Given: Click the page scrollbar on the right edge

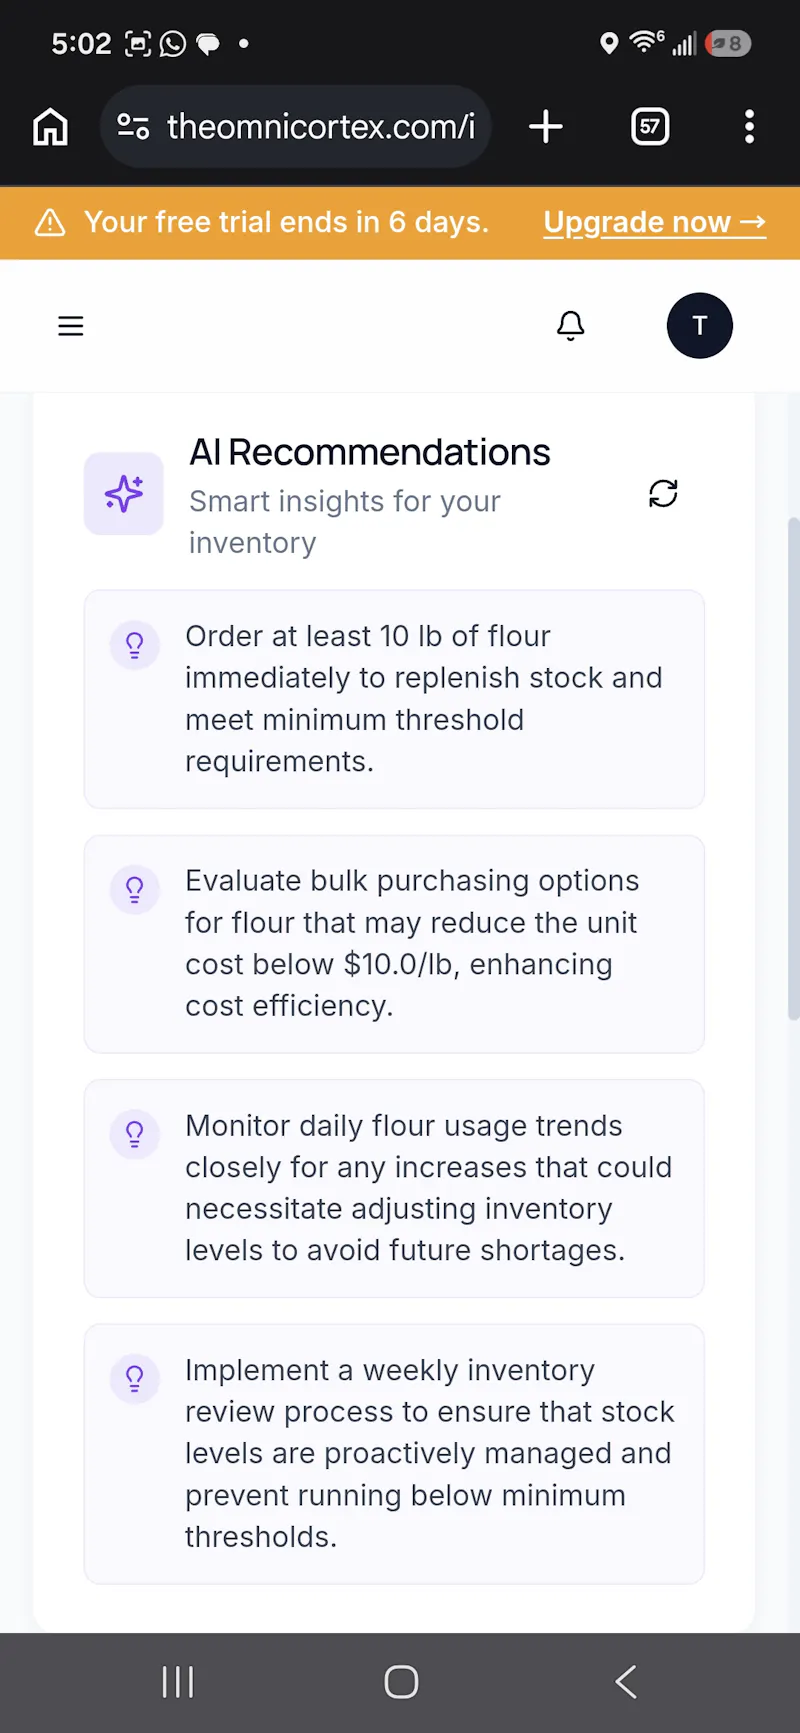Looking at the screenshot, I should pos(794,768).
